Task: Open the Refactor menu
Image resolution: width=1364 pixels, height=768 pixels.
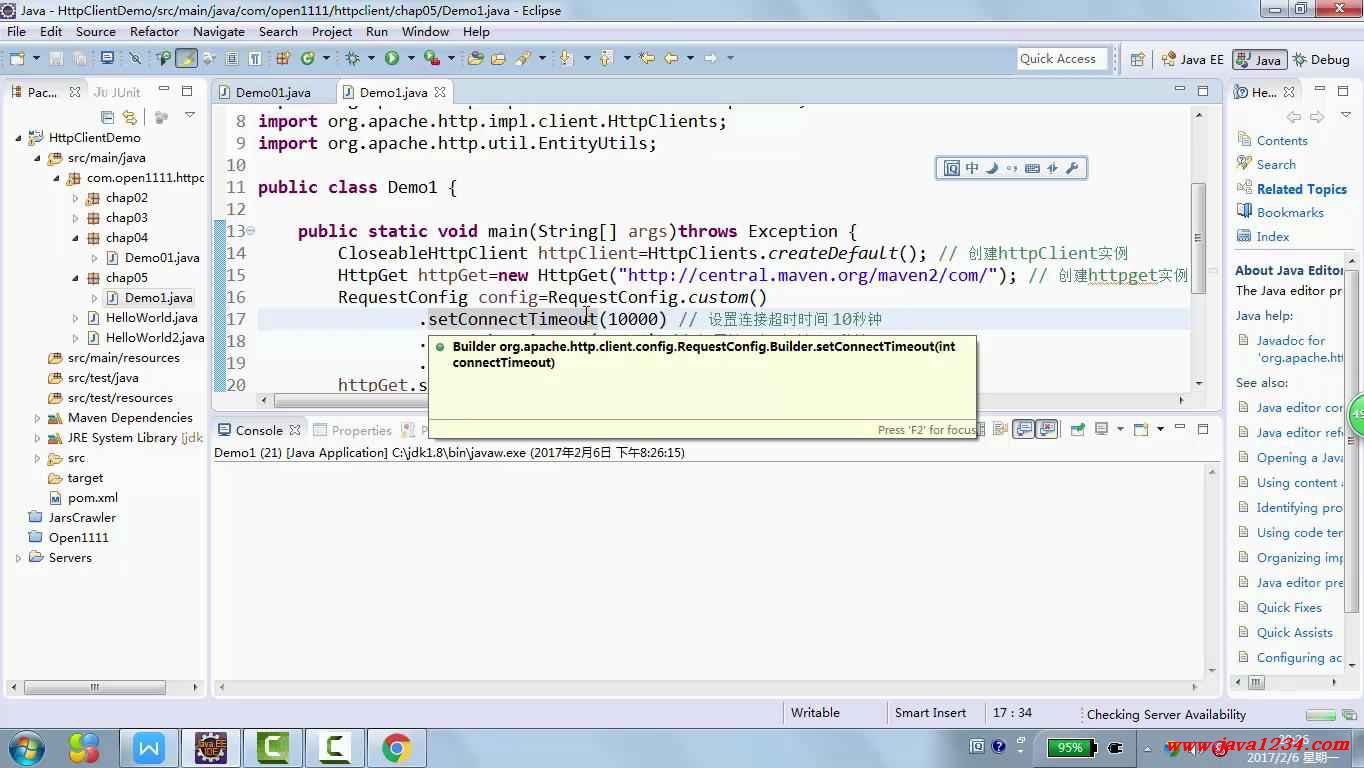Action: [x=154, y=31]
